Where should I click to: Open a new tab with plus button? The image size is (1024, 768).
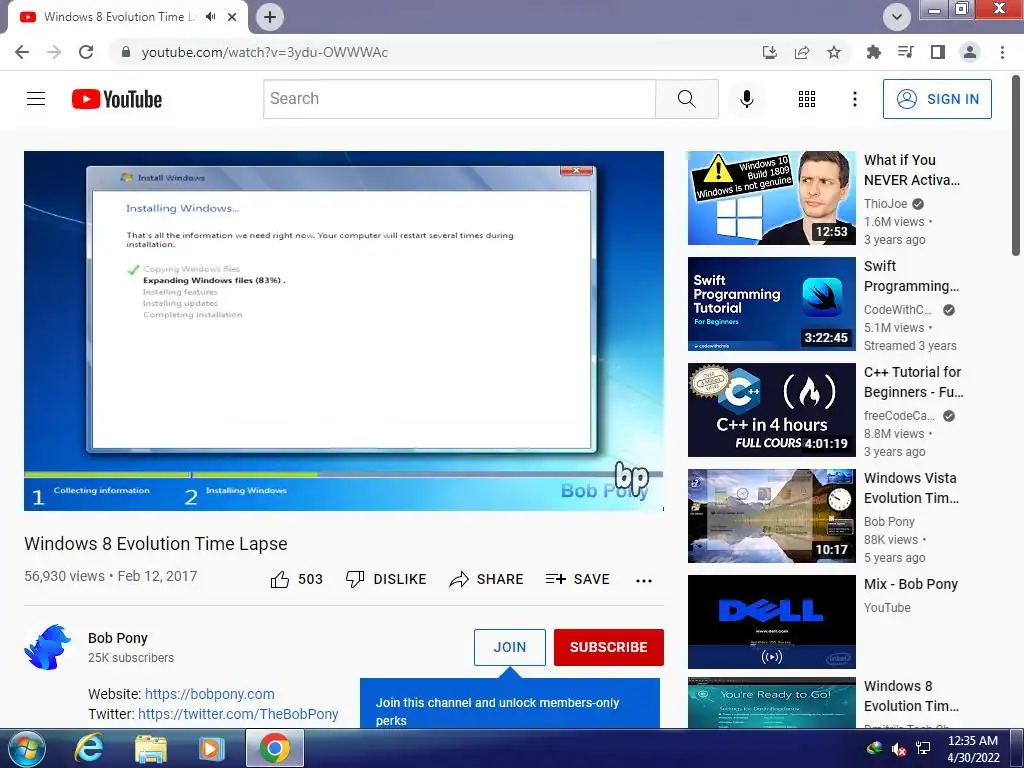[270, 17]
